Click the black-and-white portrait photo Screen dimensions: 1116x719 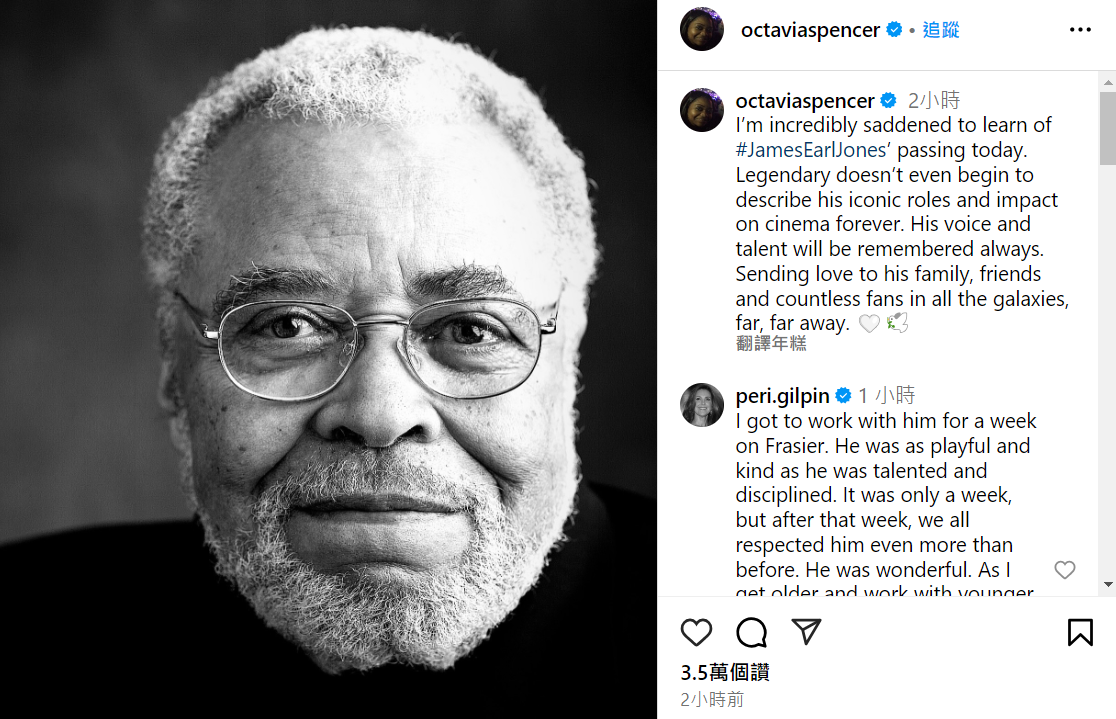pos(328,360)
